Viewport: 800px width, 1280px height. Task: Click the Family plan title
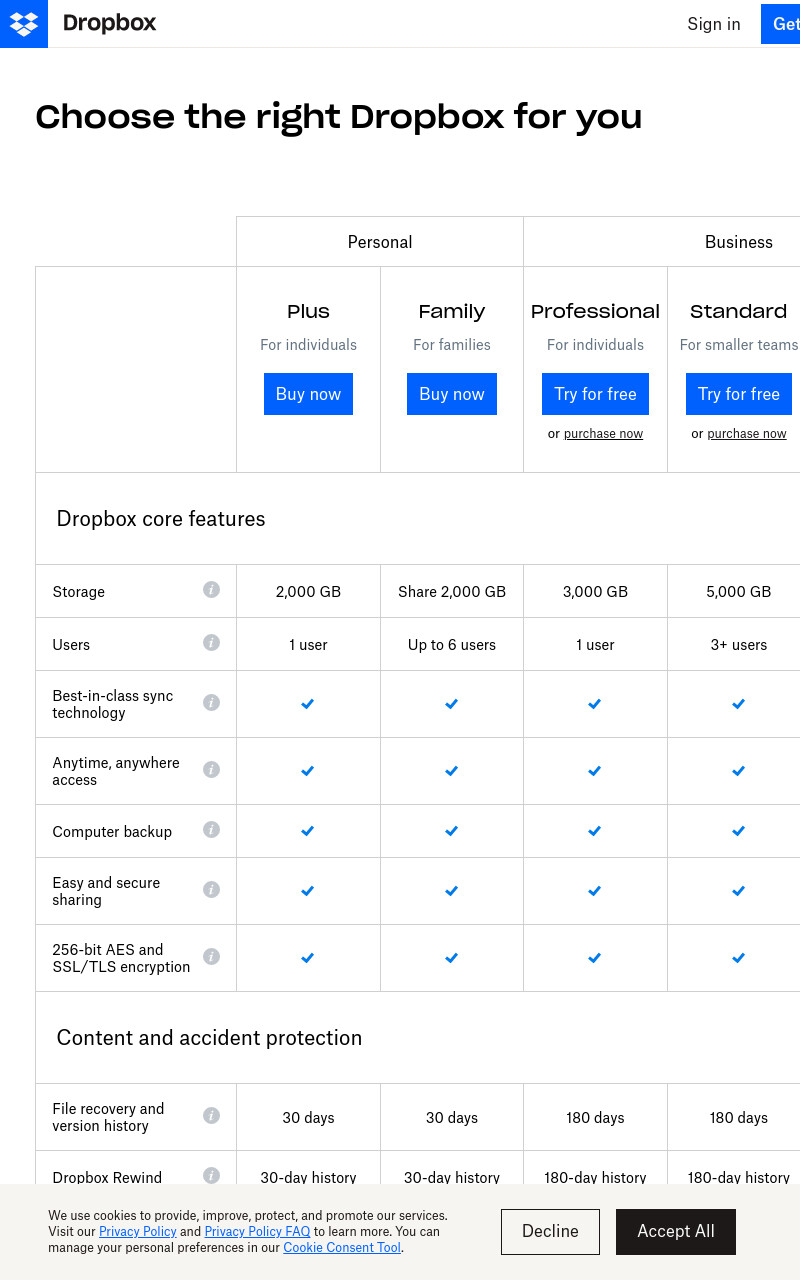pyautogui.click(x=452, y=312)
